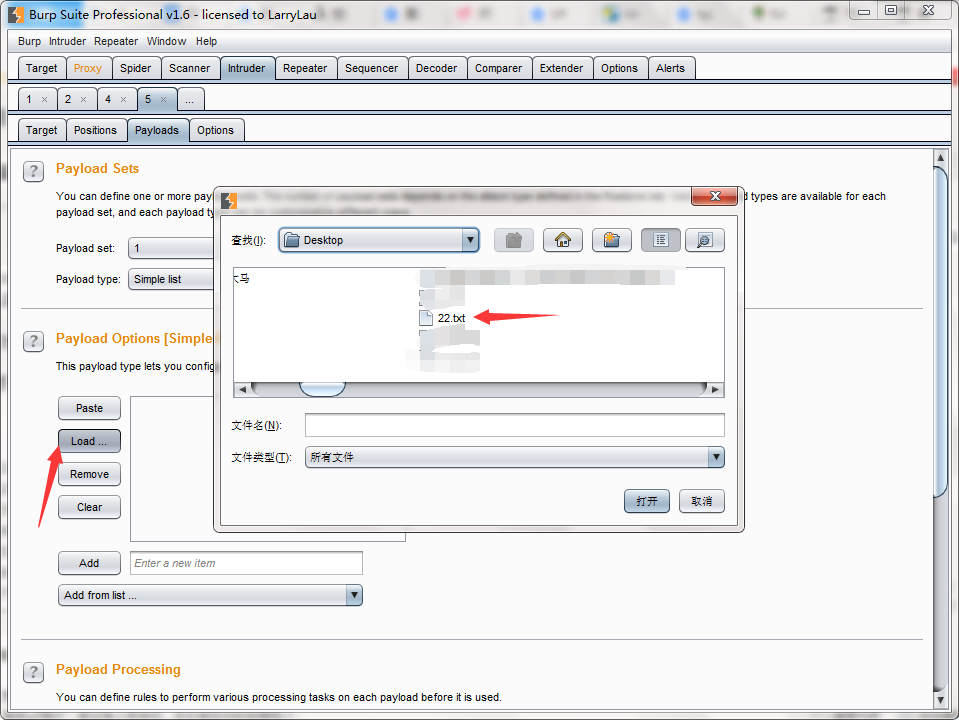
Task: Go to home folder in file dialog
Action: [563, 240]
